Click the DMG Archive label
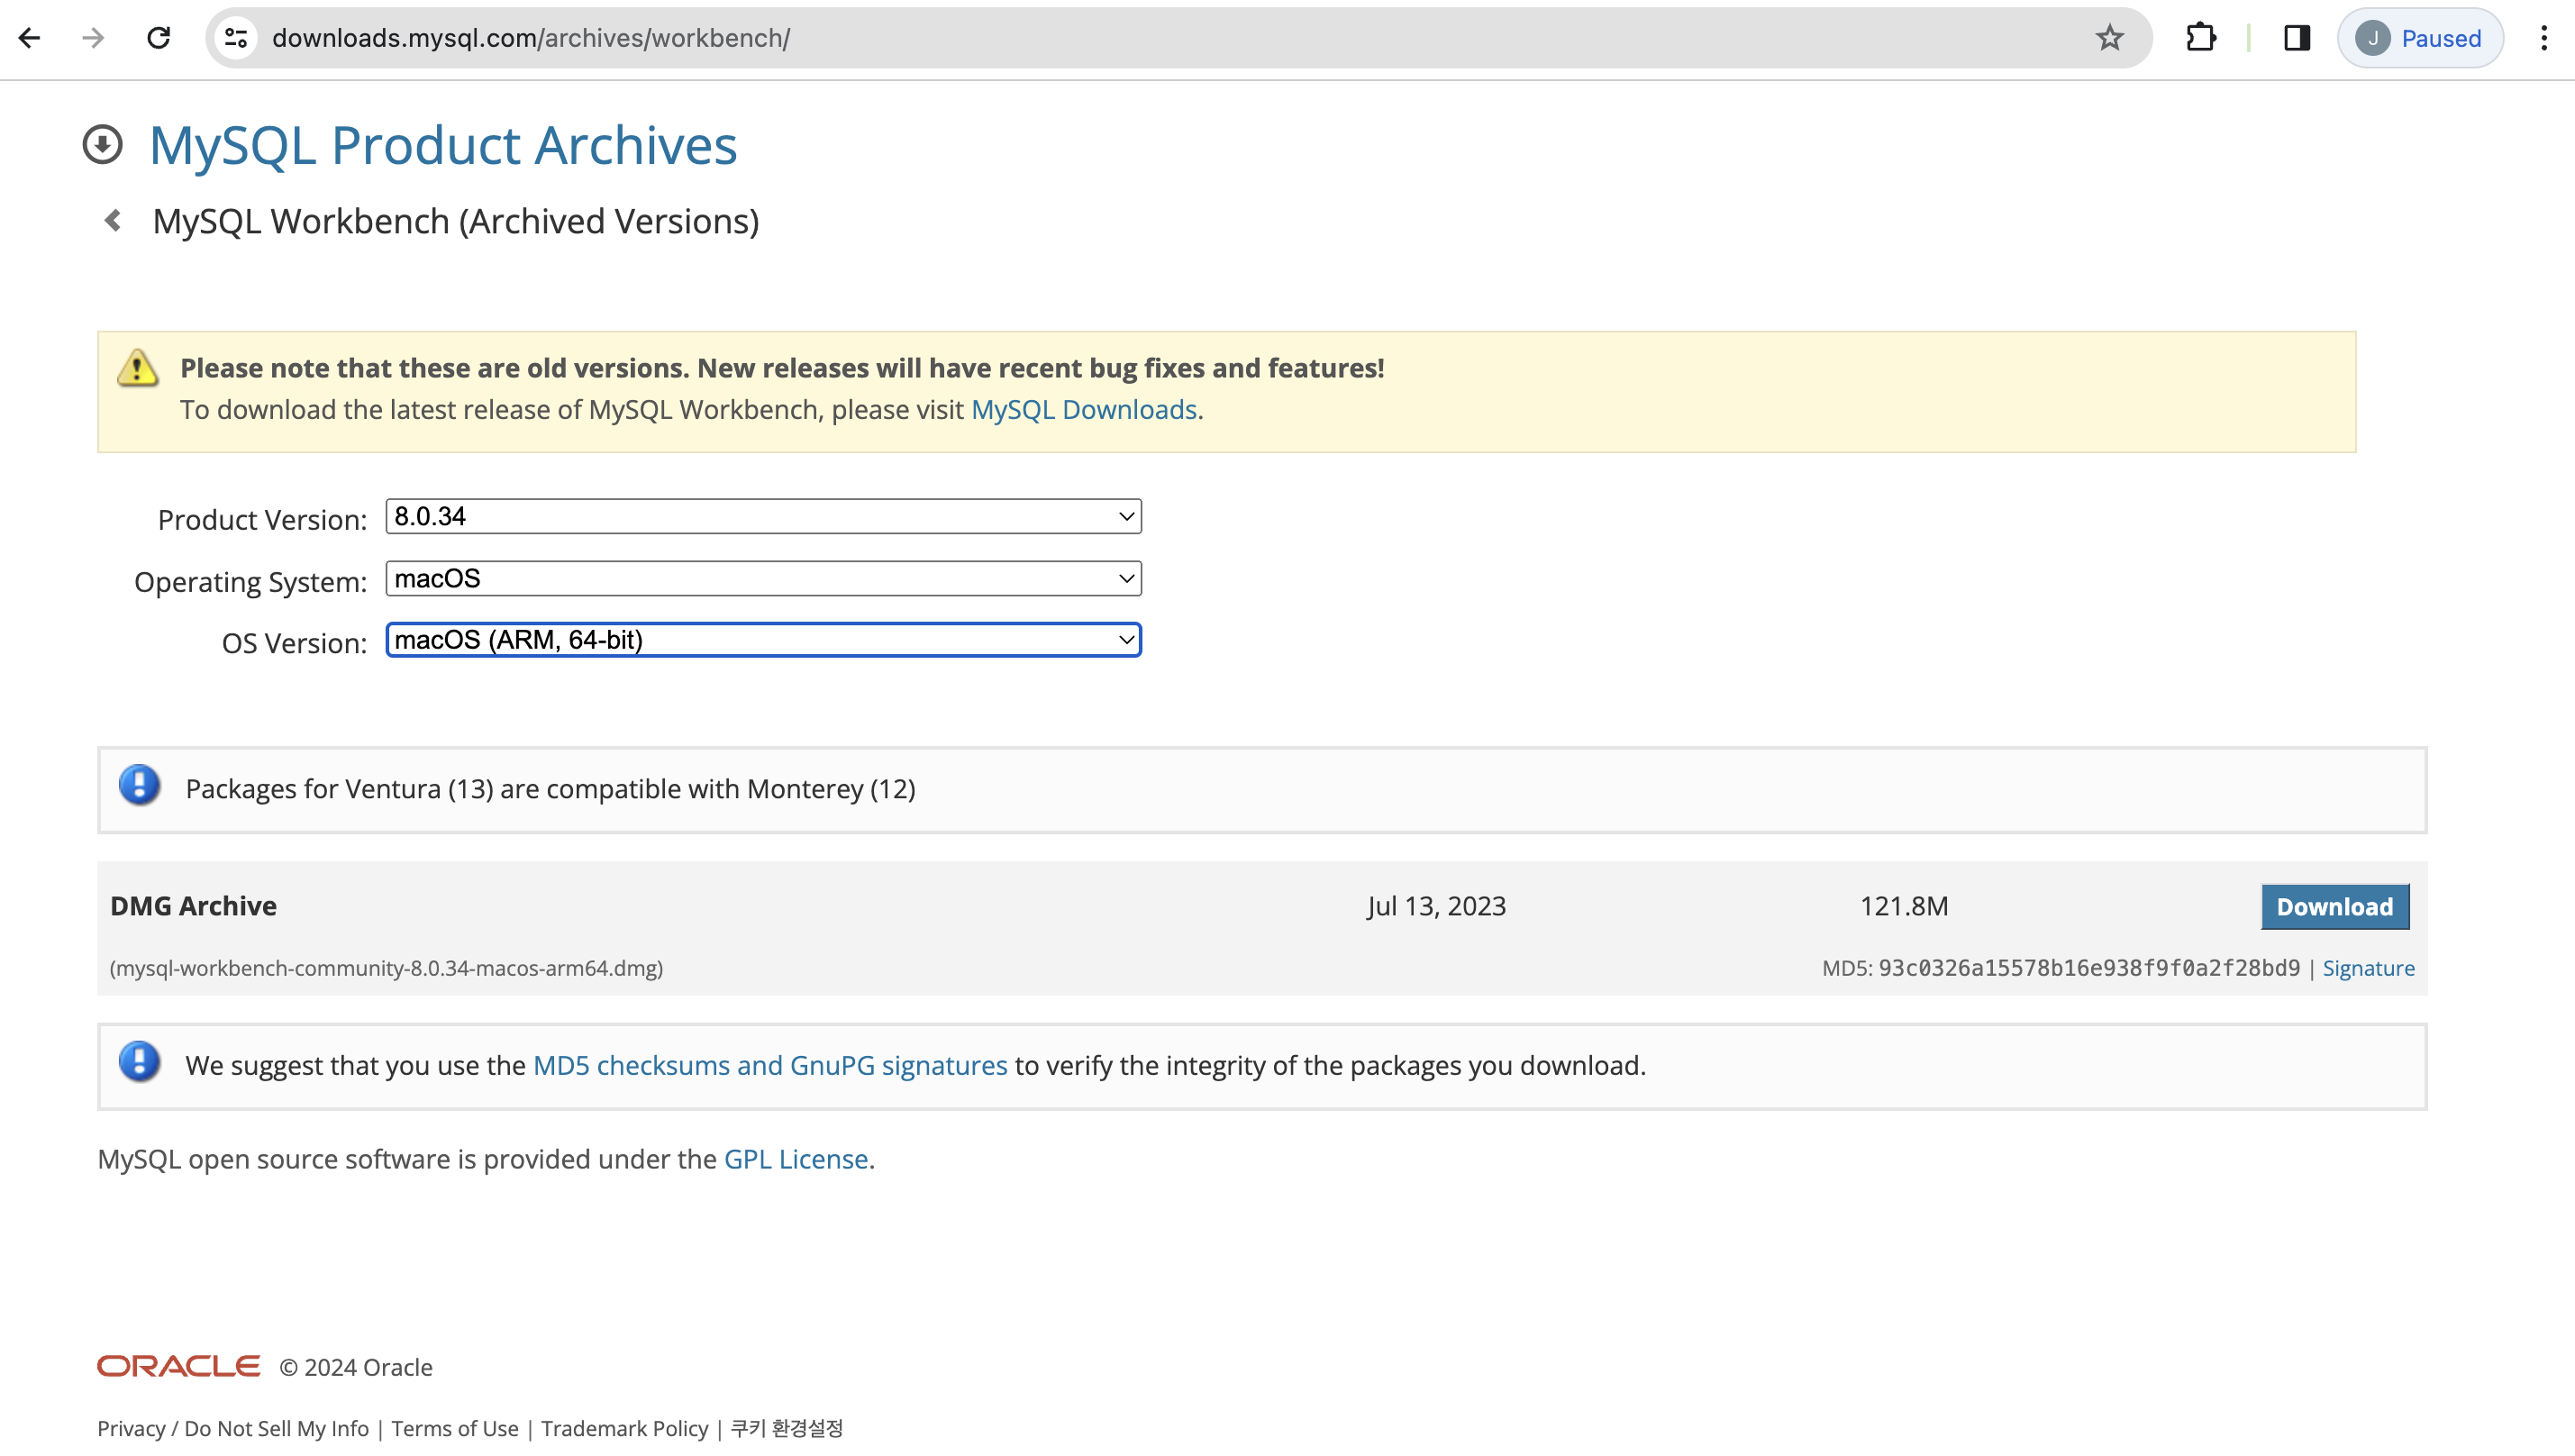Screen dimensions: 2575x1456 click(x=193, y=906)
